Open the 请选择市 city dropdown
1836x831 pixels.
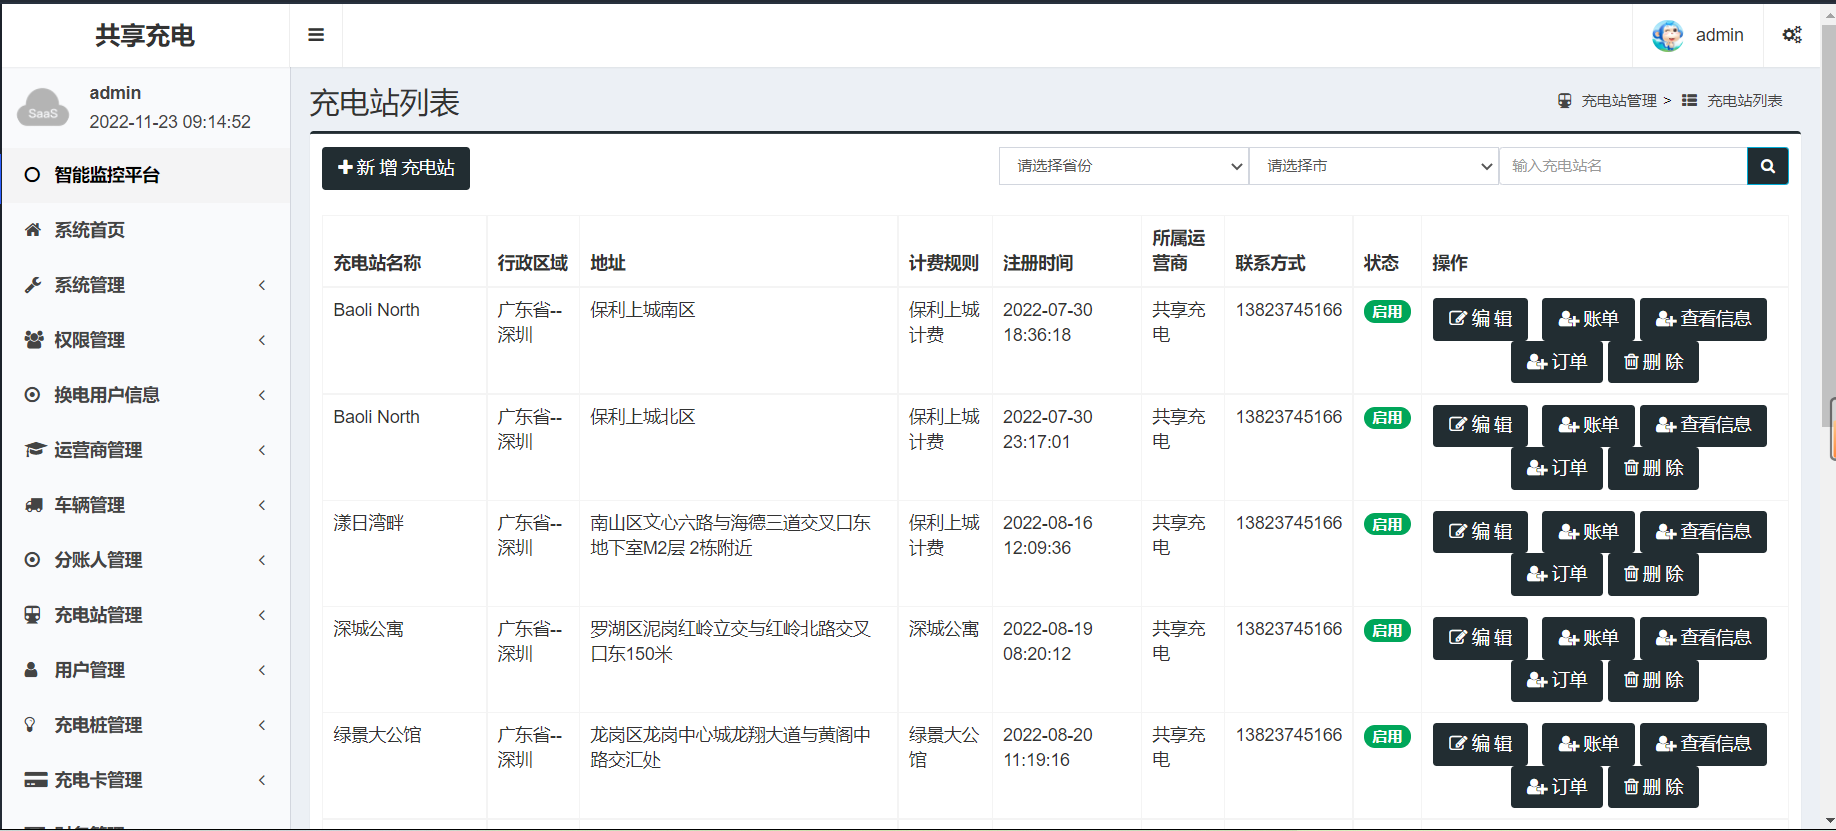coord(1374,166)
